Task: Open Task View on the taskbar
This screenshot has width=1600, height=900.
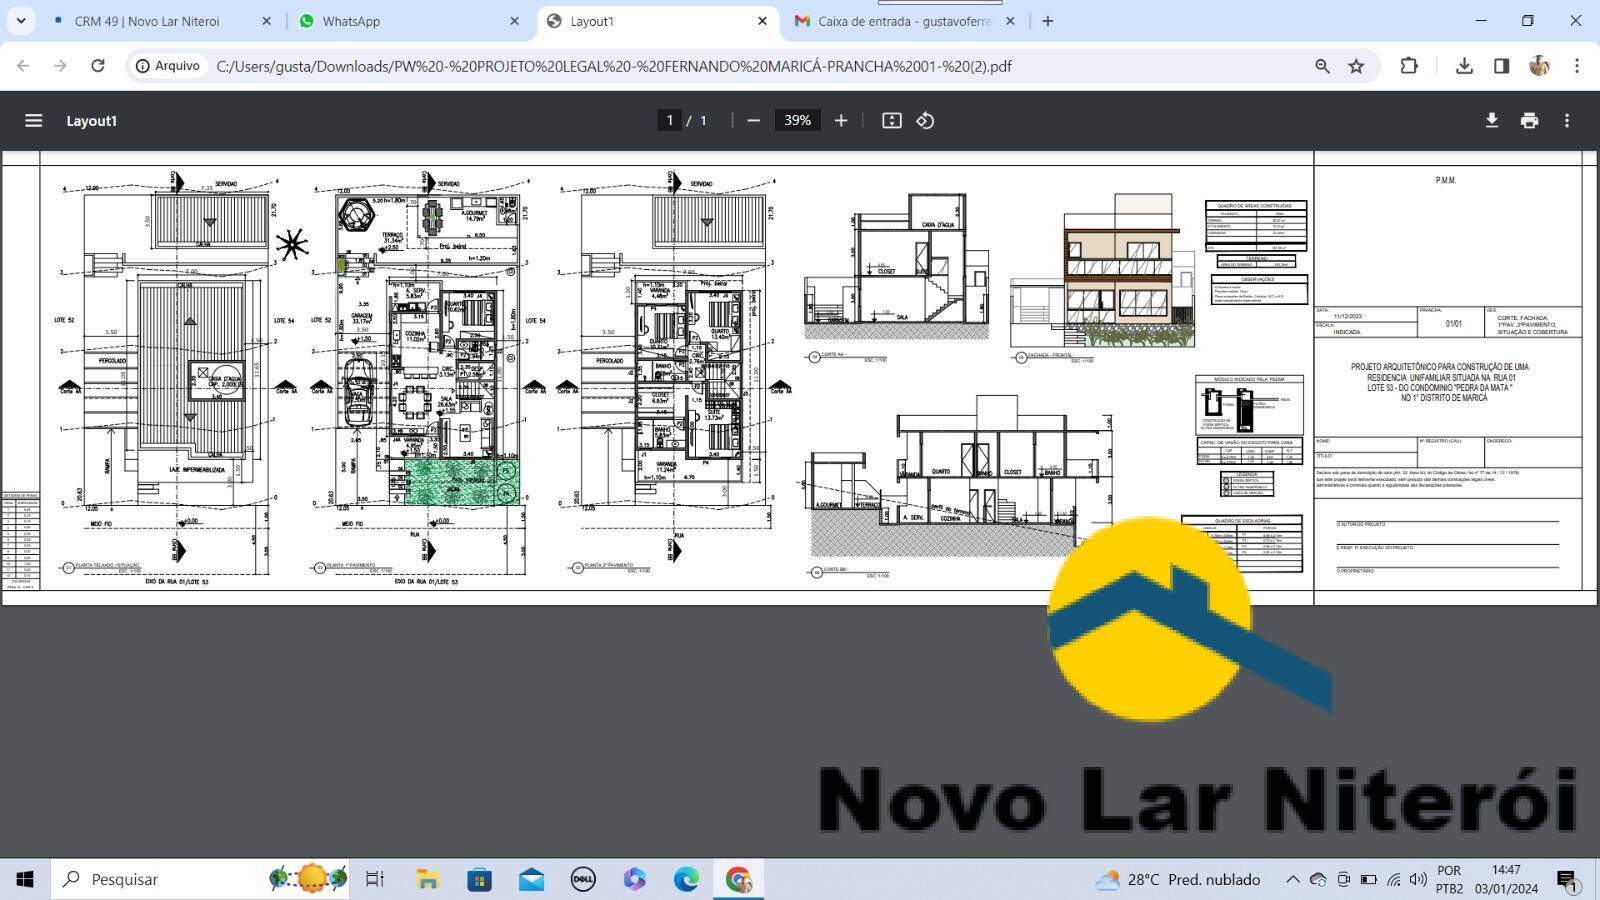Action: 375,879
